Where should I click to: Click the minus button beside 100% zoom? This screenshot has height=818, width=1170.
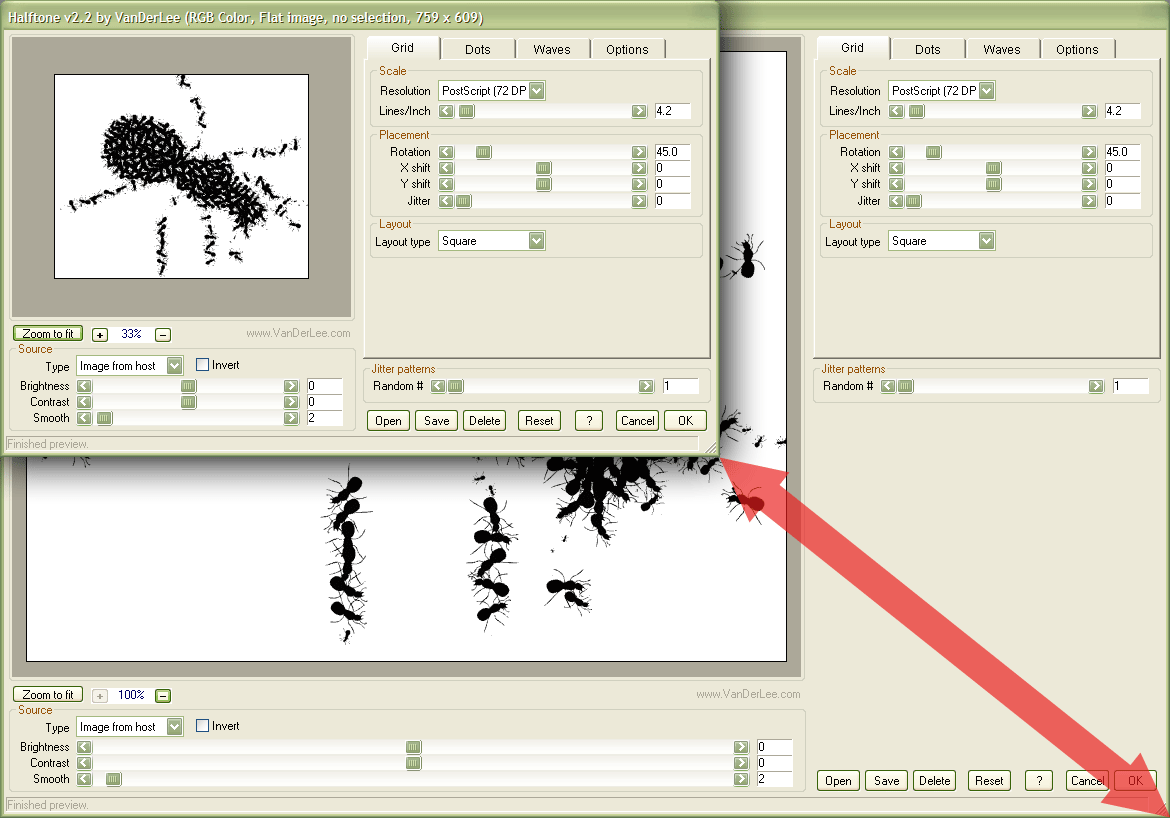point(163,695)
